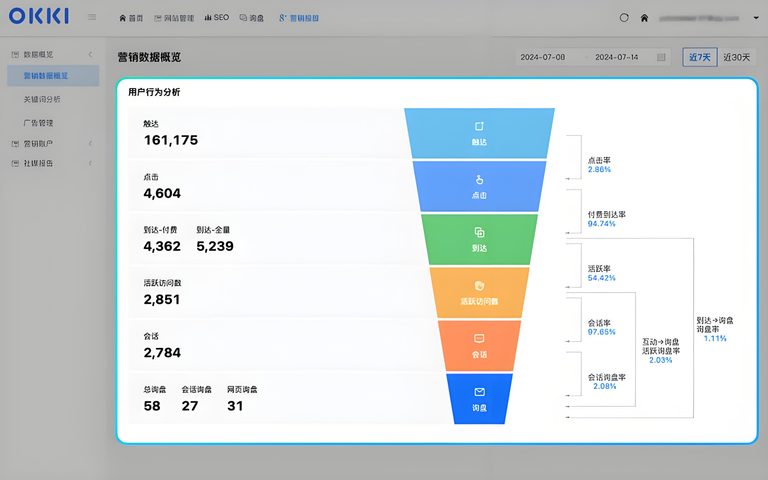Click the blurred account email
Viewport: 768px width, 480px height.
click(699, 18)
